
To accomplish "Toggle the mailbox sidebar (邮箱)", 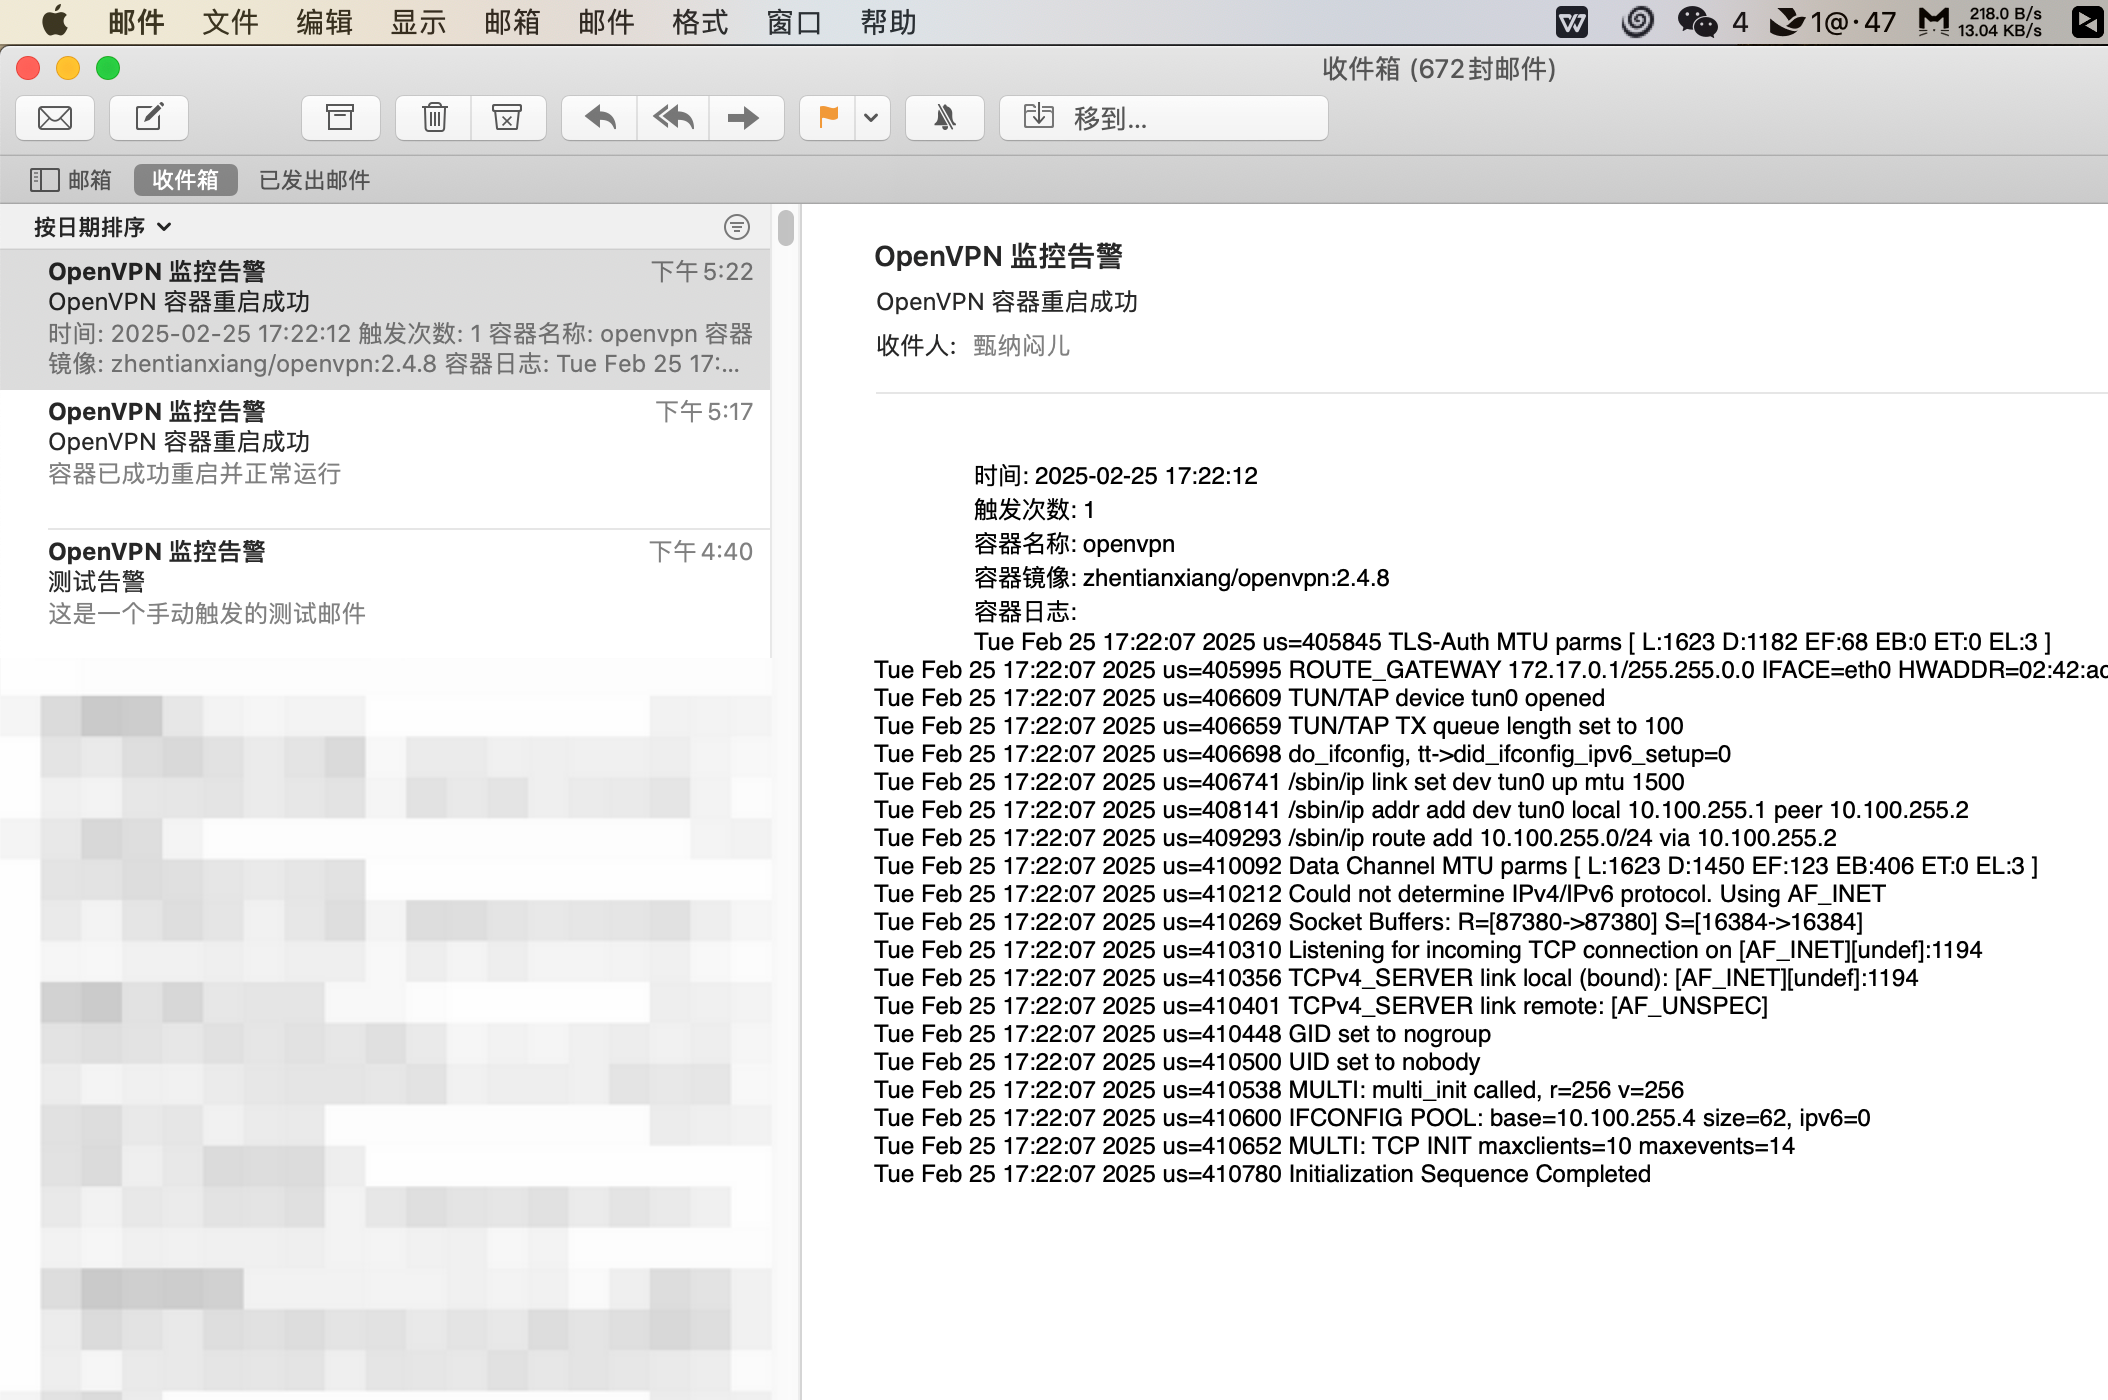I will pos(70,180).
